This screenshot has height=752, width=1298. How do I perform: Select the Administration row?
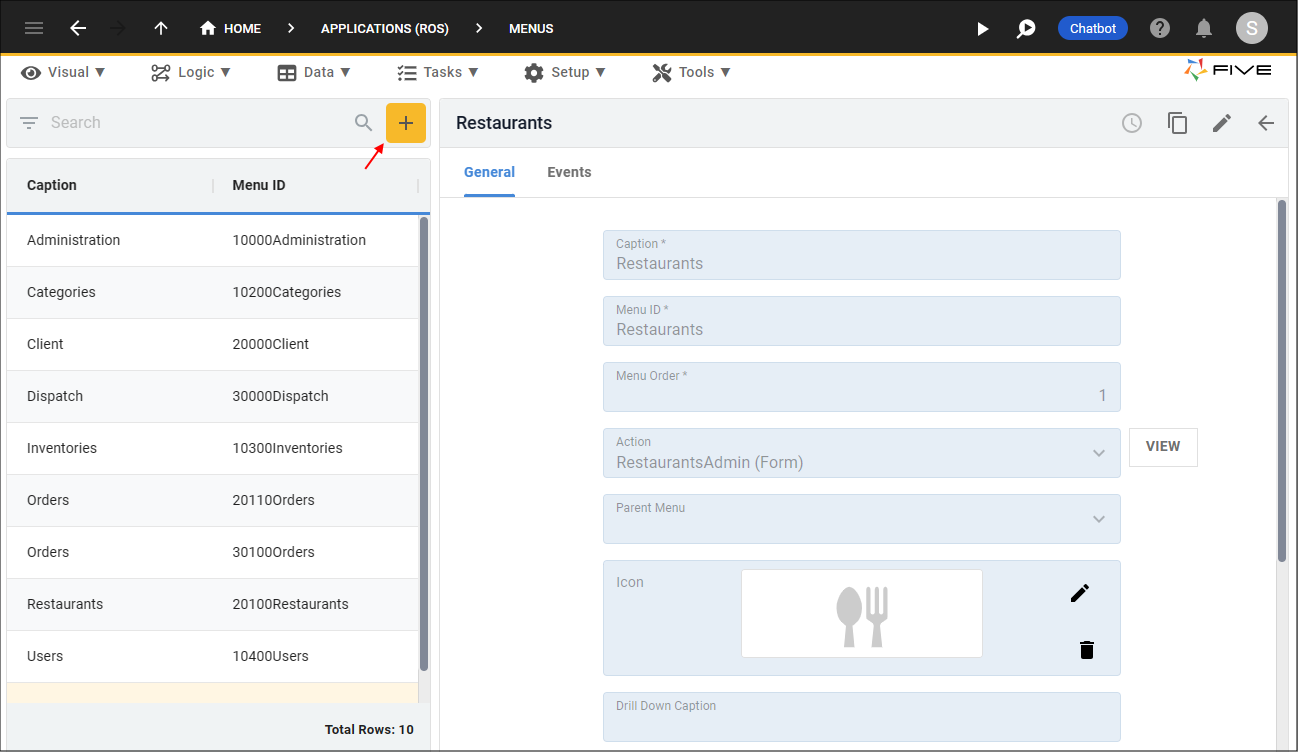(x=212, y=240)
